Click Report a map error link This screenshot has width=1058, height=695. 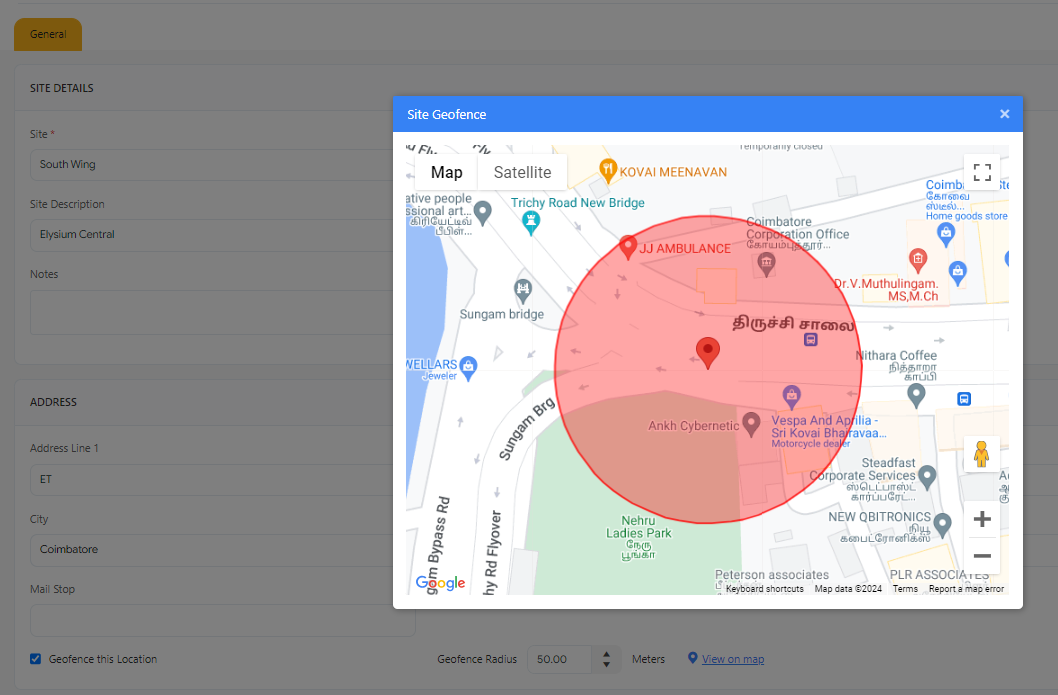click(x=965, y=589)
